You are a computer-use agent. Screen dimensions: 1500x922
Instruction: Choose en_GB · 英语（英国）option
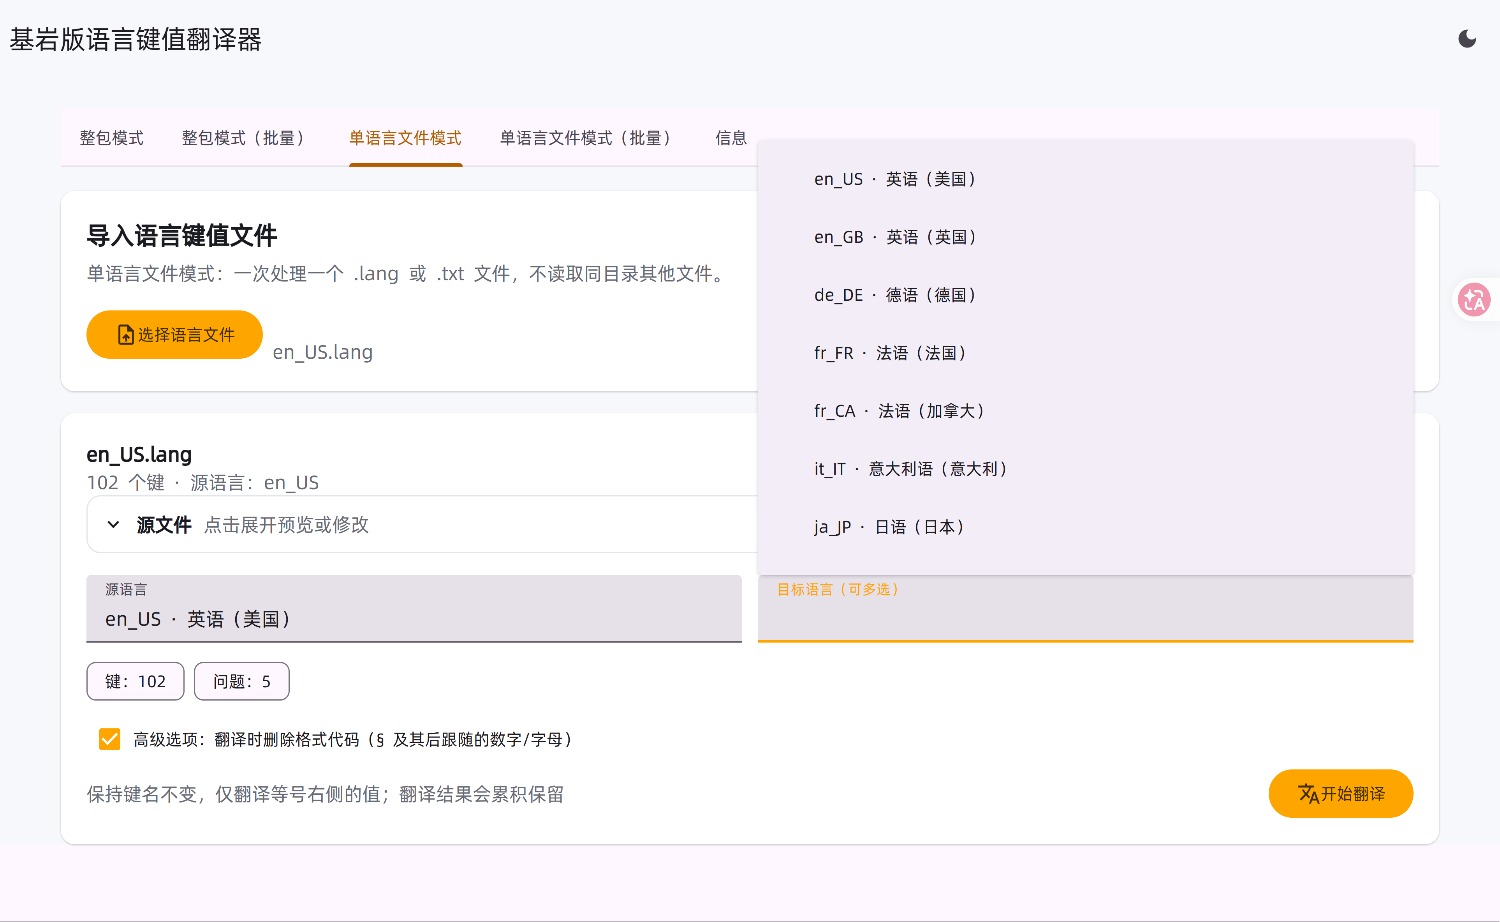coord(1085,237)
